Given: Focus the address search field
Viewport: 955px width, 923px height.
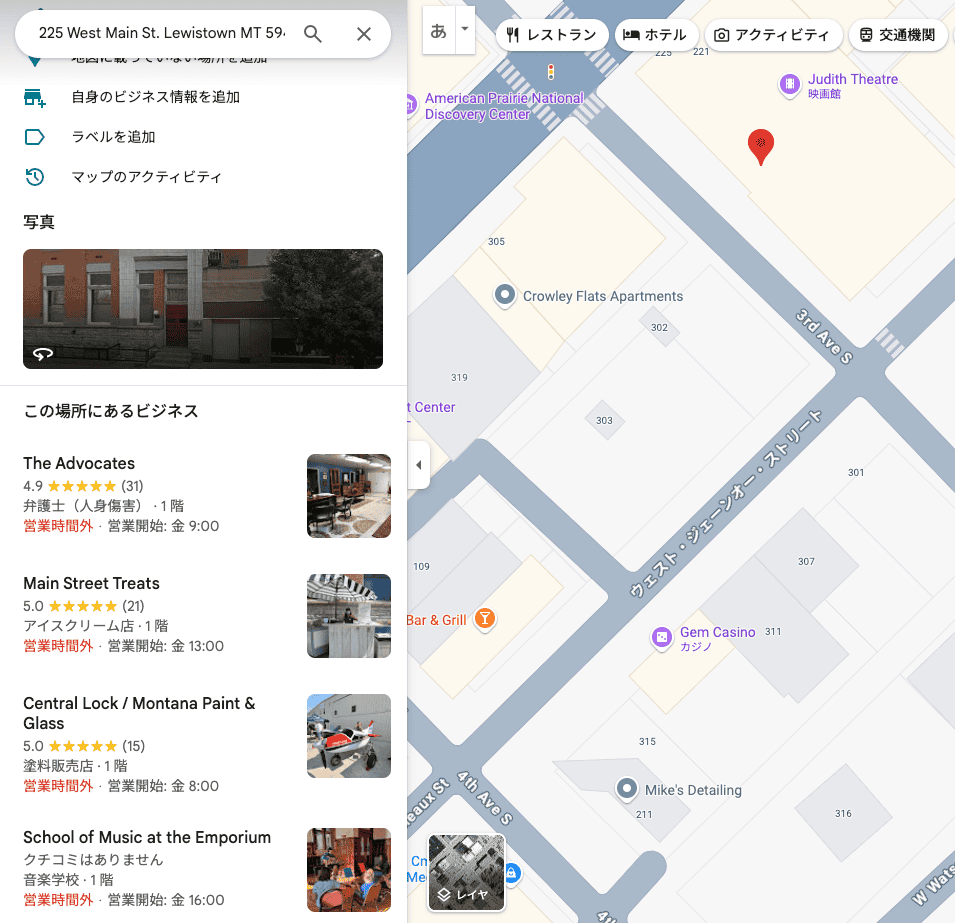Looking at the screenshot, I should coord(161,33).
